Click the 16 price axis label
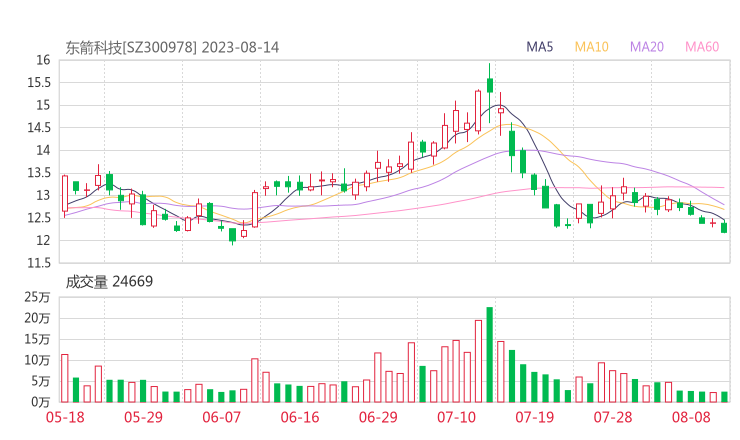The width and height of the screenshot is (740, 440). click(43, 60)
